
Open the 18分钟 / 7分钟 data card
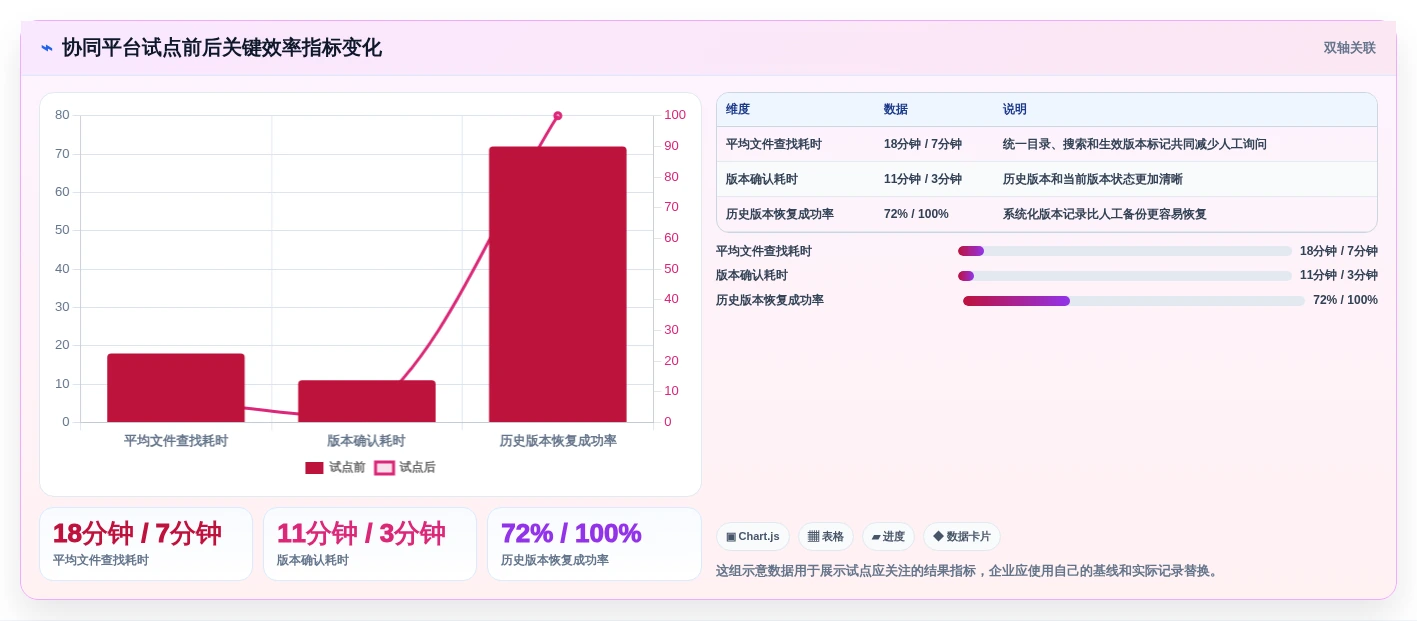[146, 544]
